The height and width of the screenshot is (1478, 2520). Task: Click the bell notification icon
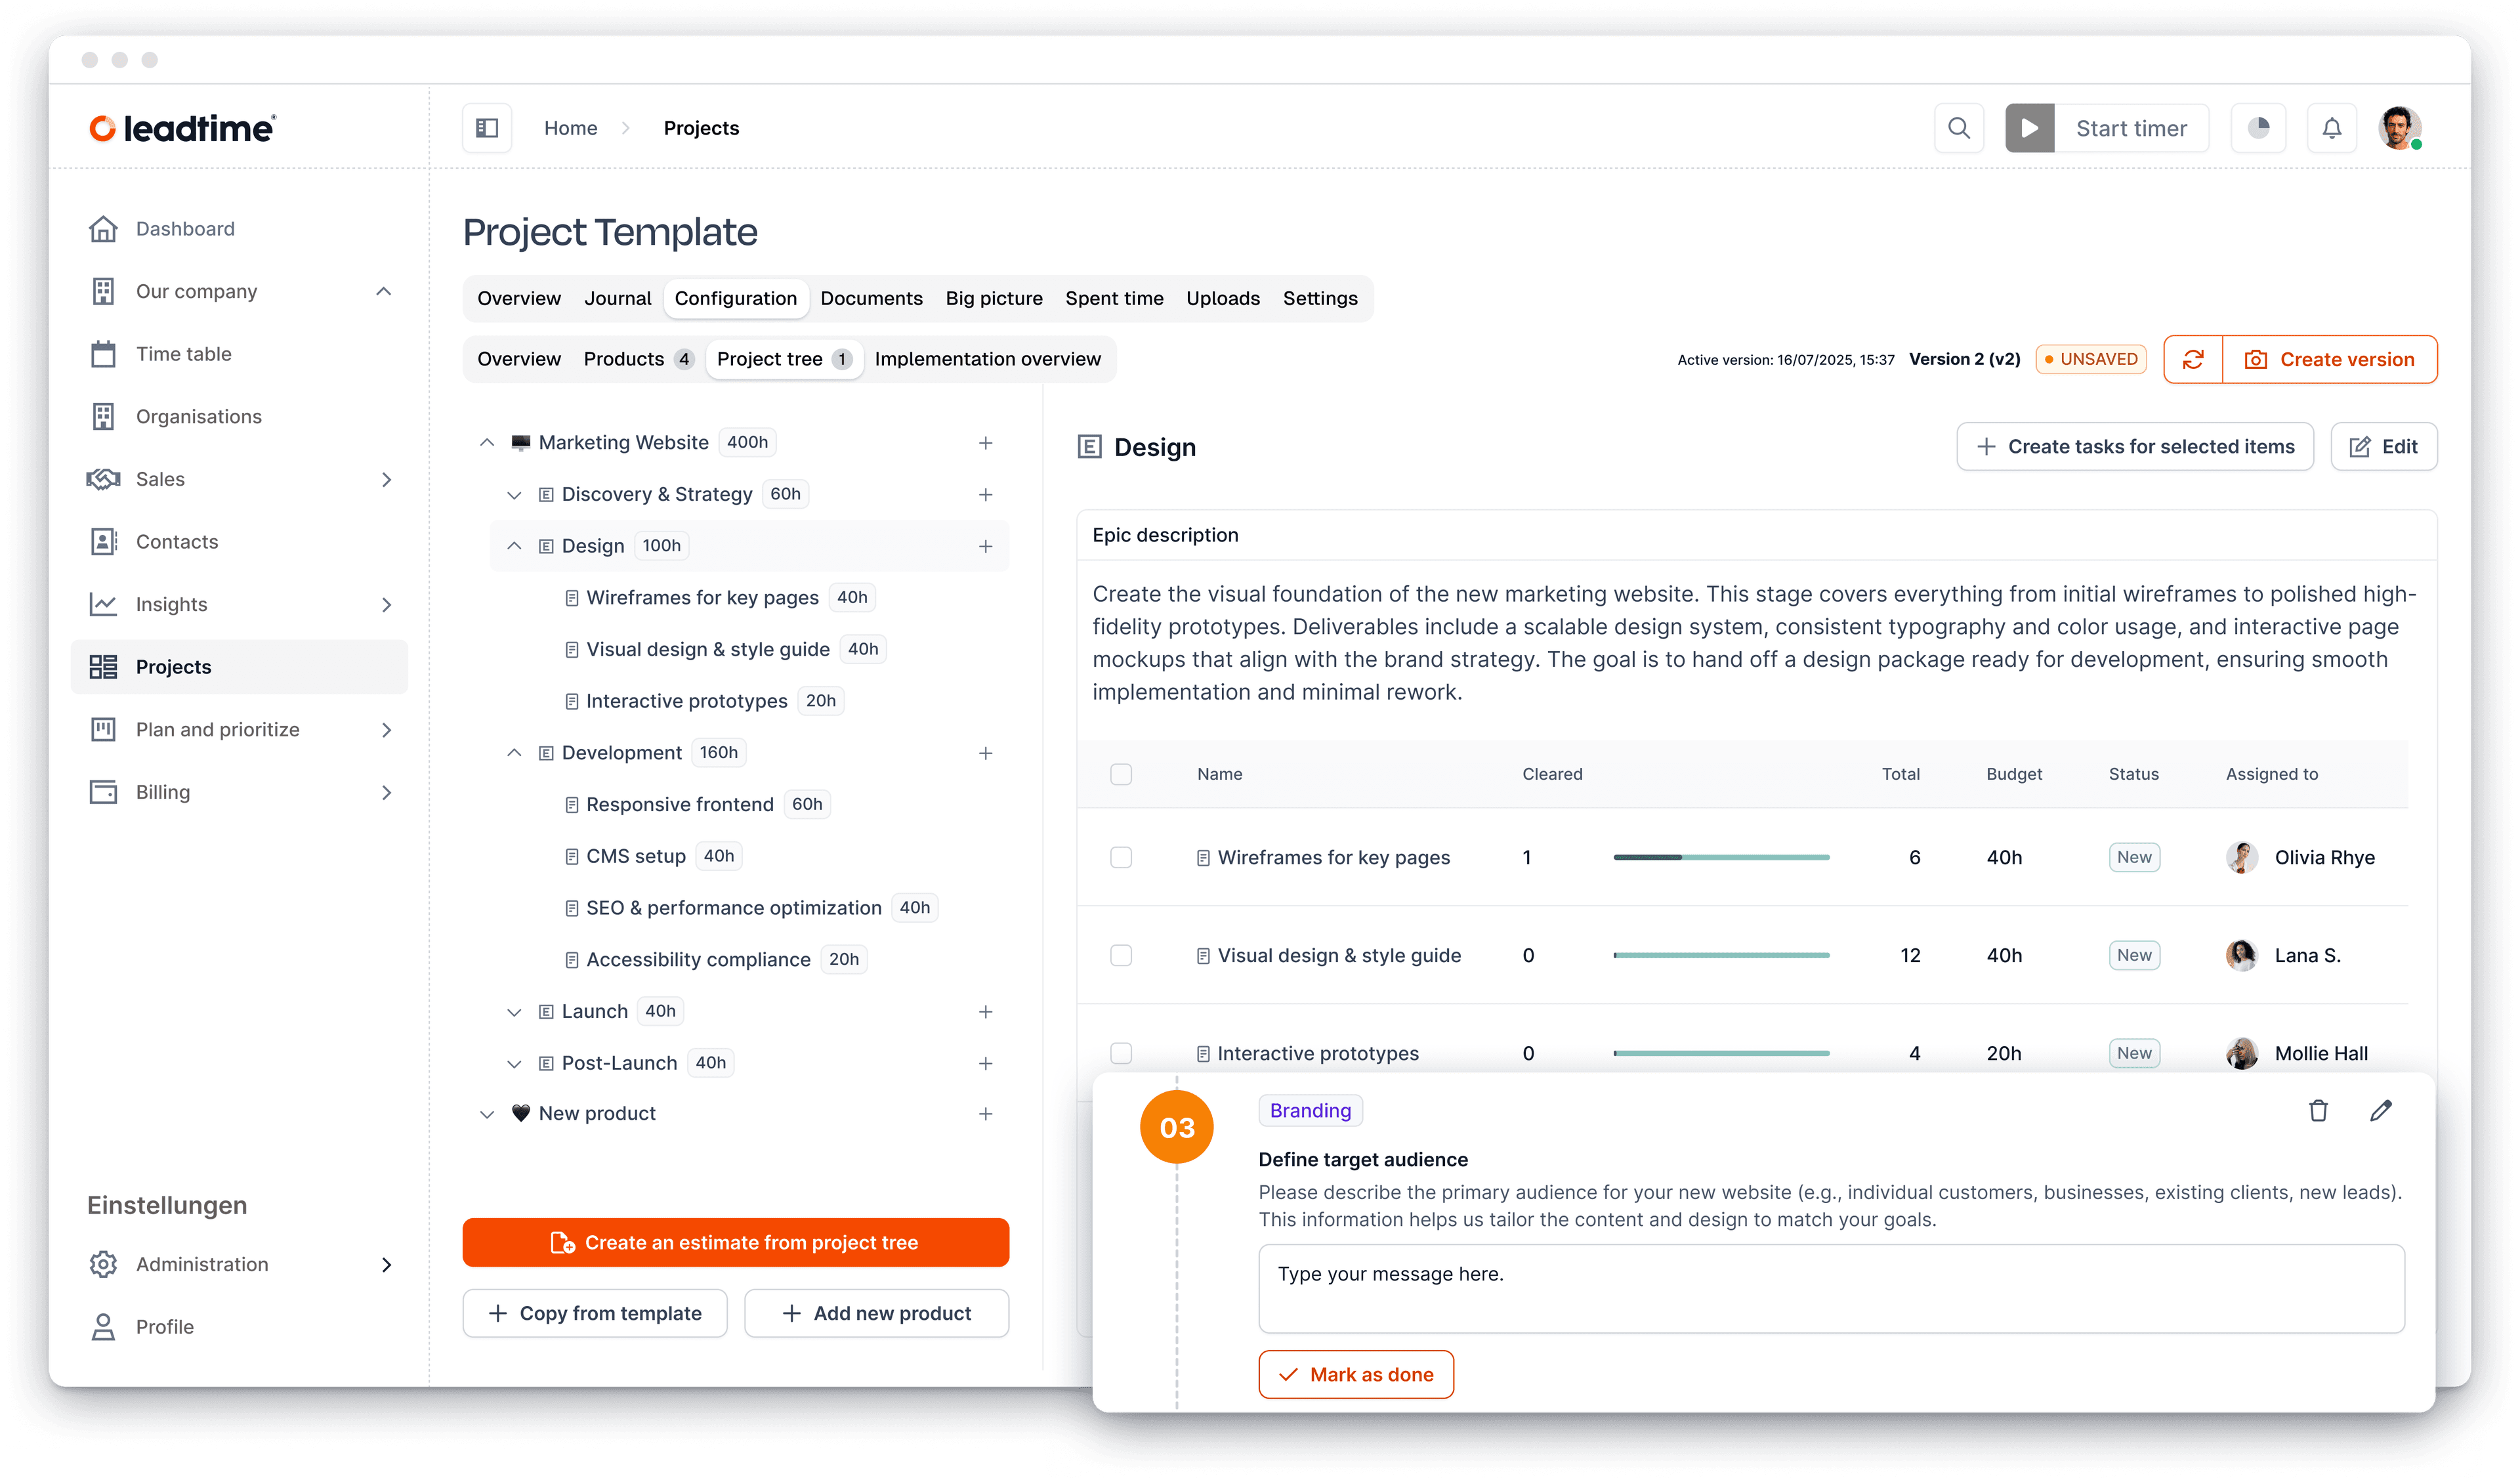click(x=2331, y=128)
